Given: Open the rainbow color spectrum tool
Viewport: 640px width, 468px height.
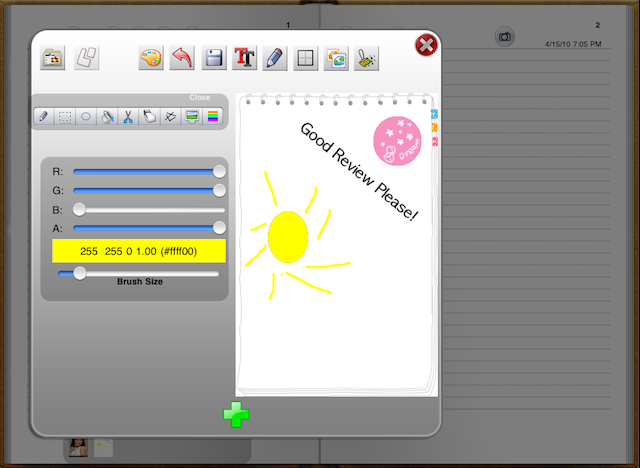Looking at the screenshot, I should point(212,117).
